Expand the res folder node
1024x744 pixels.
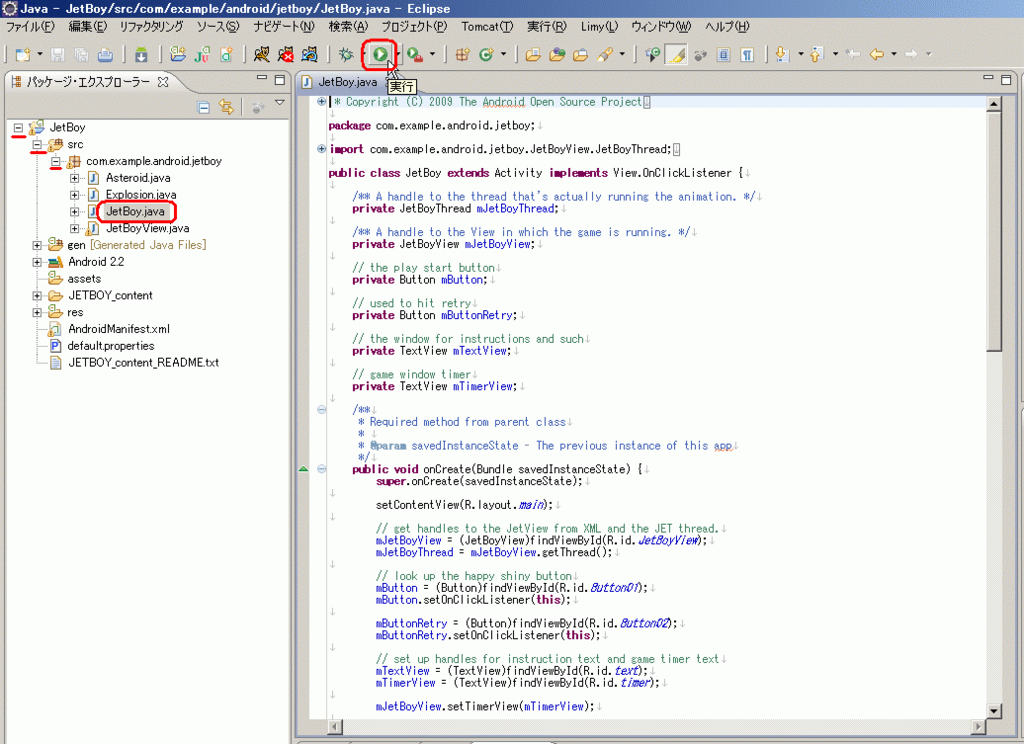(37, 312)
